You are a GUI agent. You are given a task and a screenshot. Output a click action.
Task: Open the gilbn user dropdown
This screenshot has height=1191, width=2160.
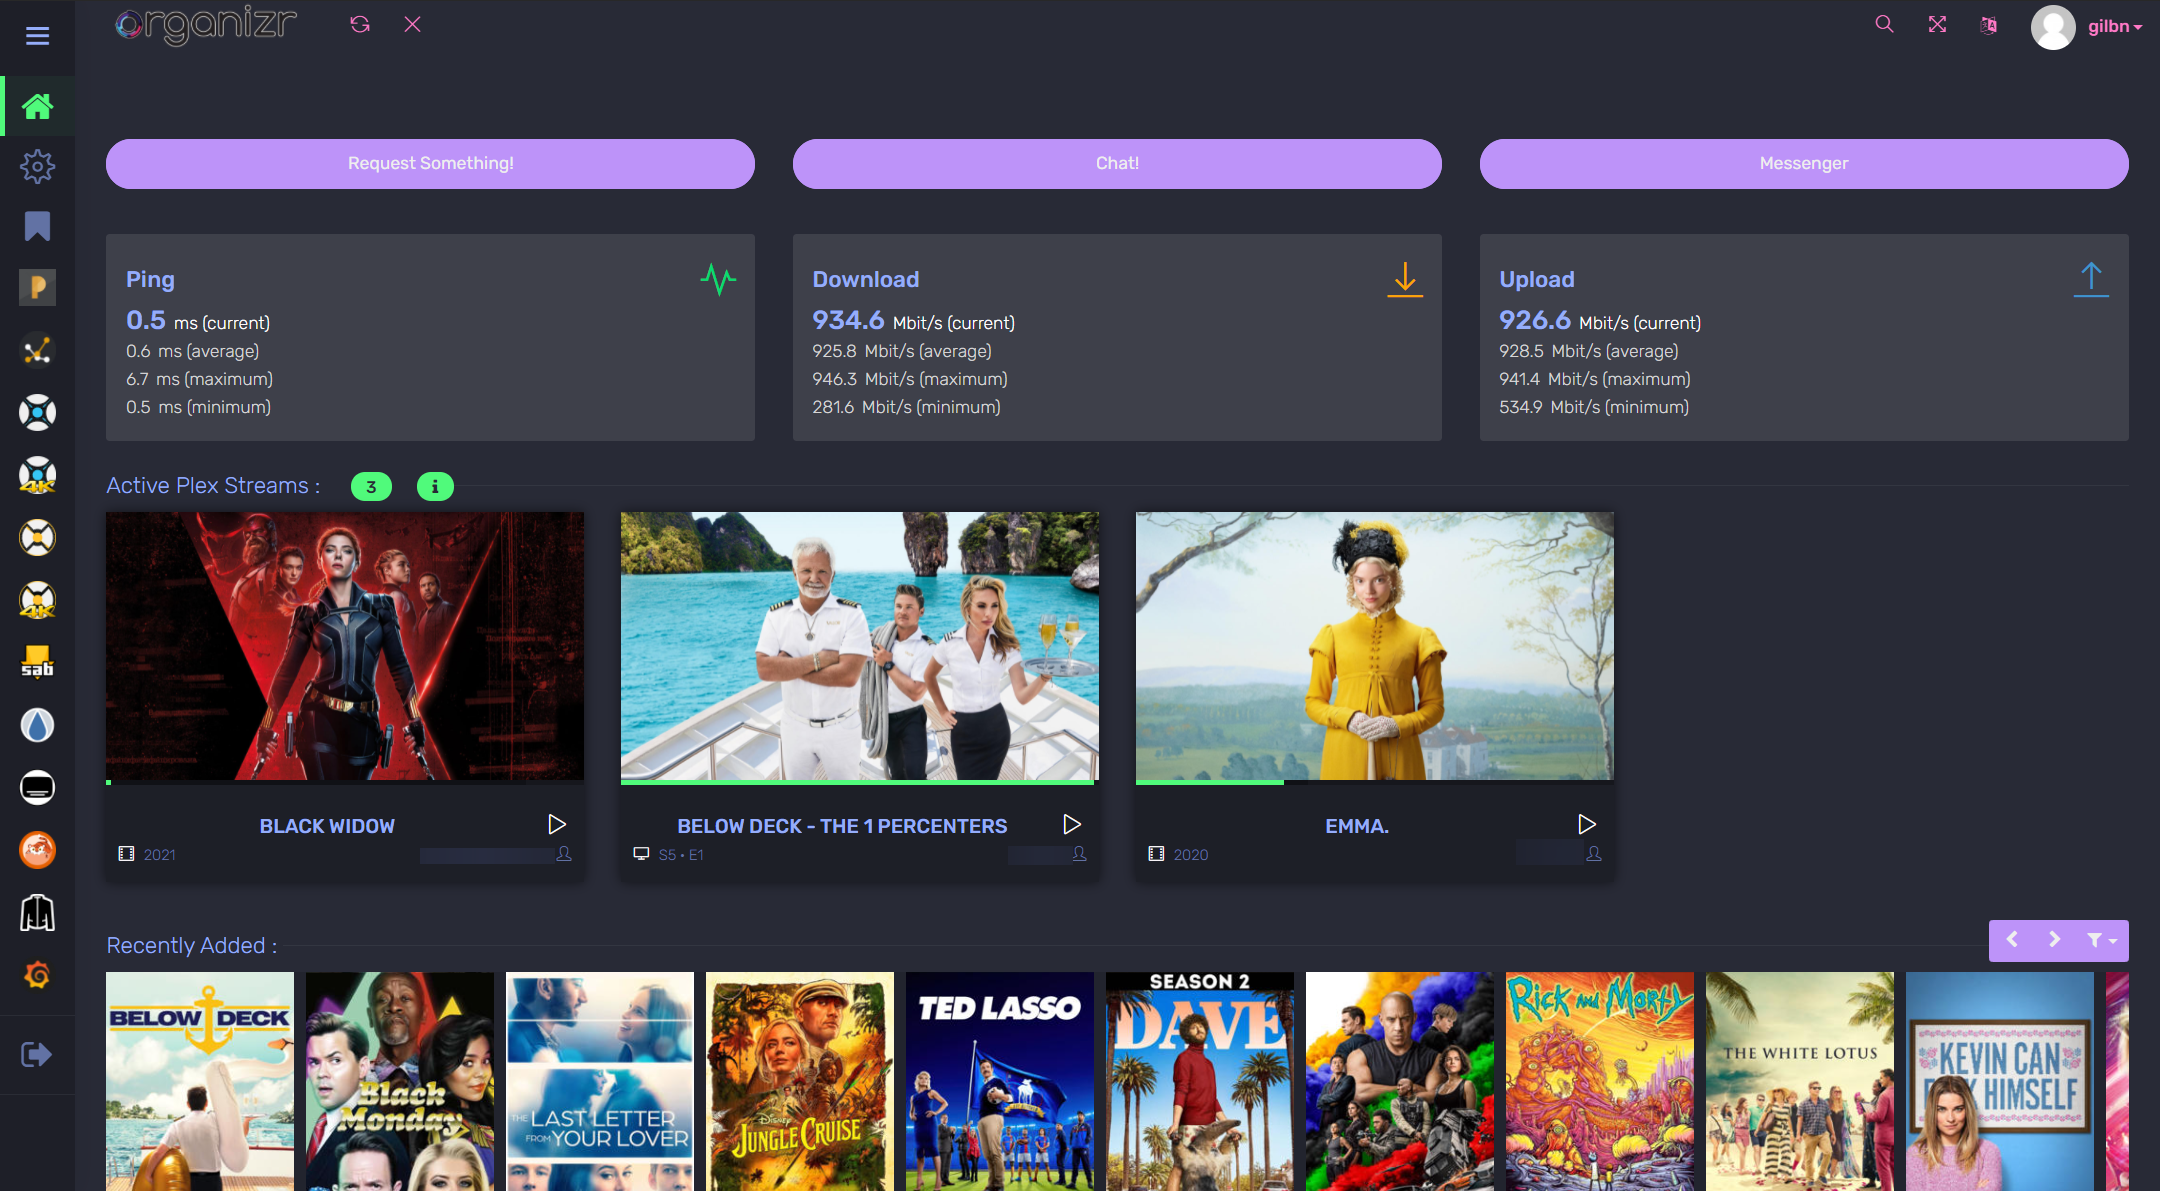point(2114,27)
